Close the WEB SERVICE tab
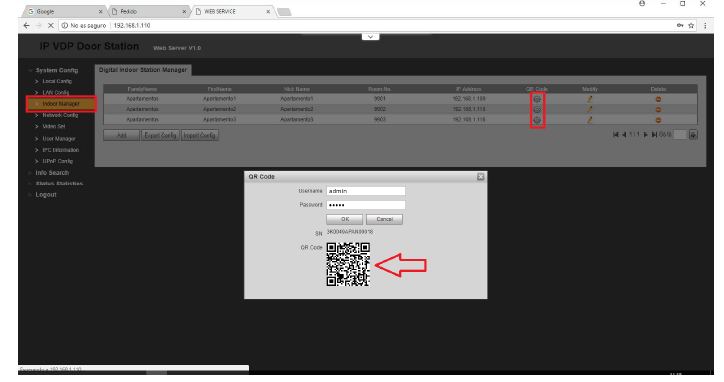 pos(268,12)
